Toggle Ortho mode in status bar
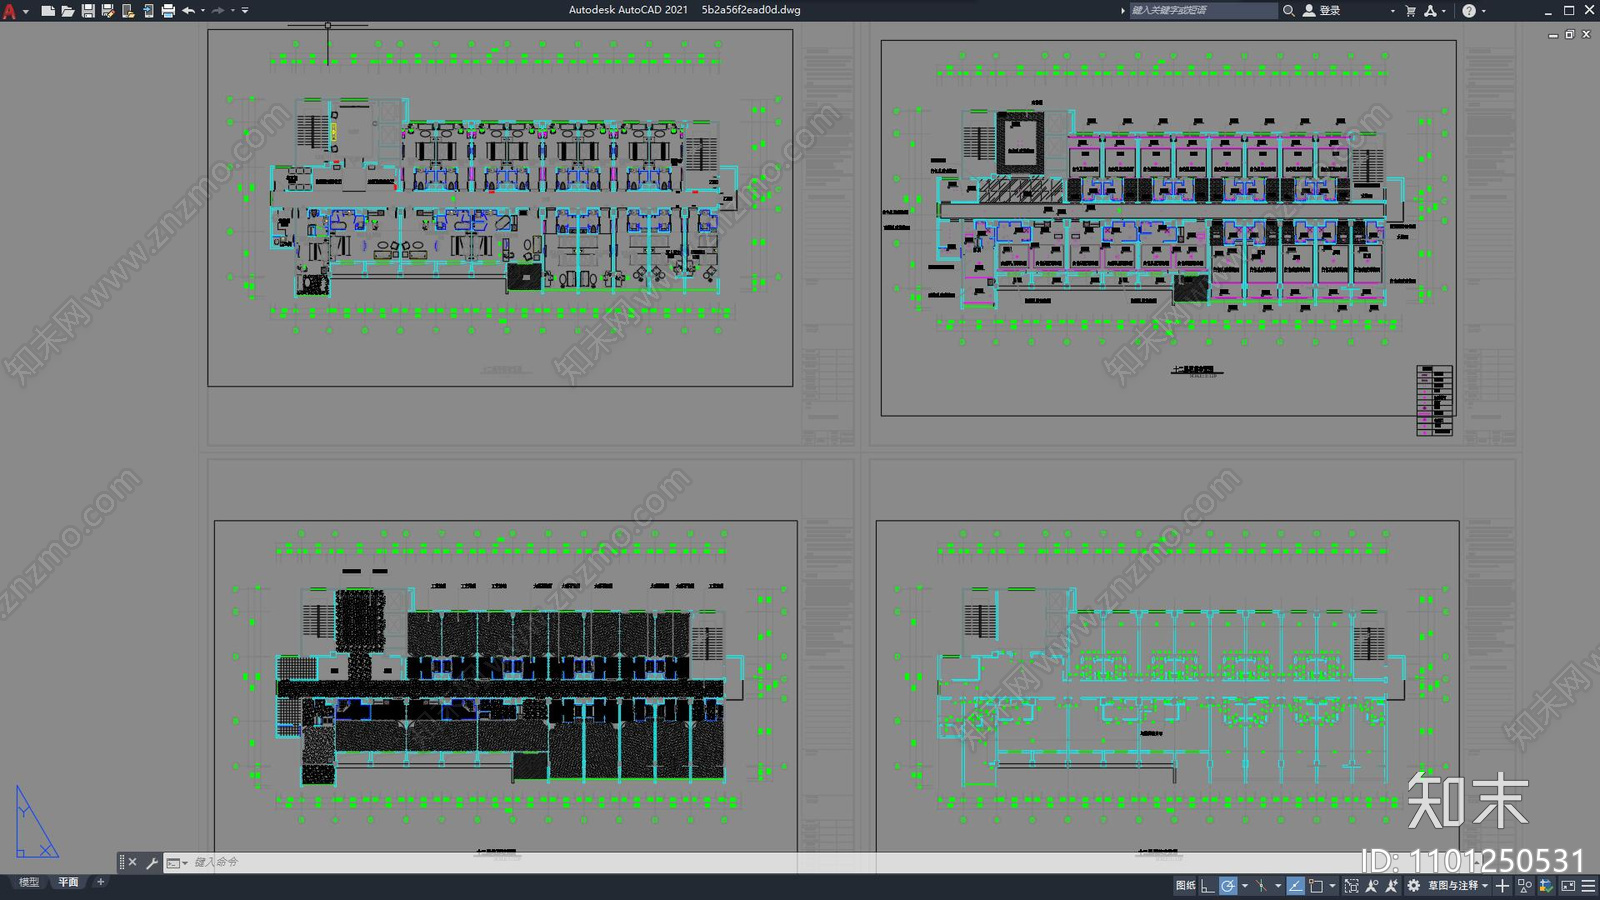The width and height of the screenshot is (1600, 900). tap(1208, 886)
